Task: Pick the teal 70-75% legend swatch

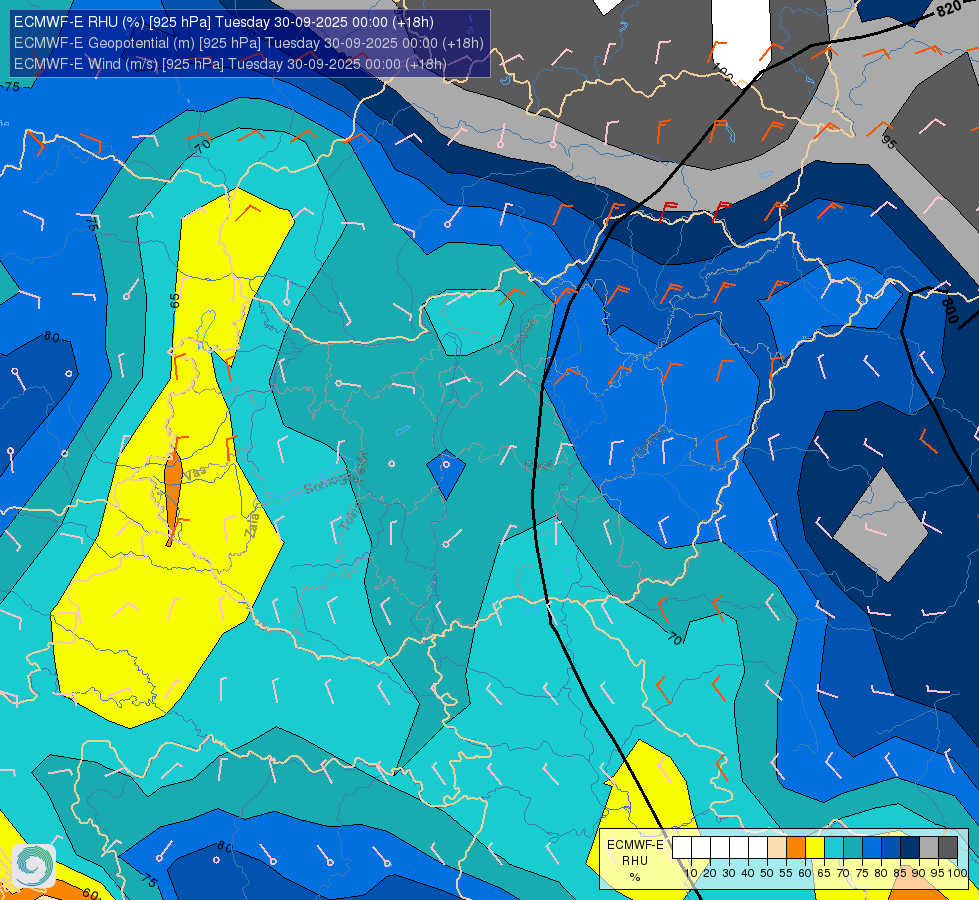Action: (x=853, y=848)
